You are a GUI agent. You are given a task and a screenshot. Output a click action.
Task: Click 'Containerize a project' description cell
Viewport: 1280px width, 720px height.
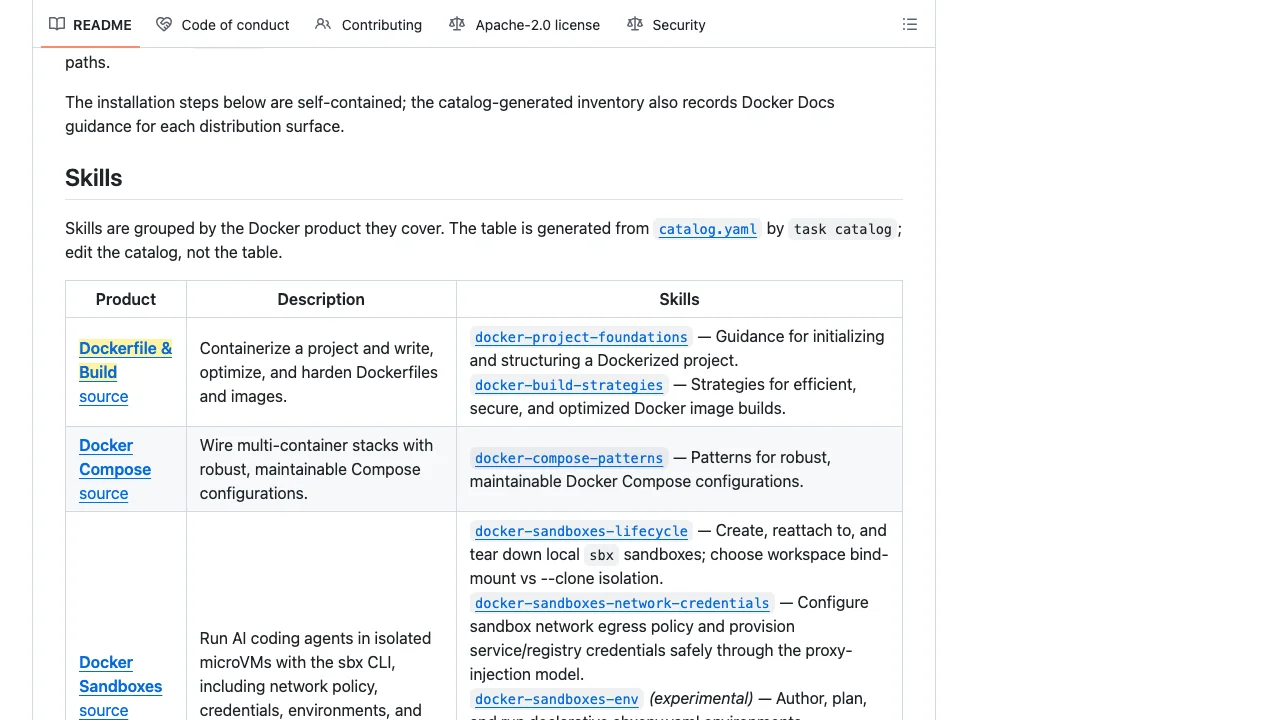(319, 372)
